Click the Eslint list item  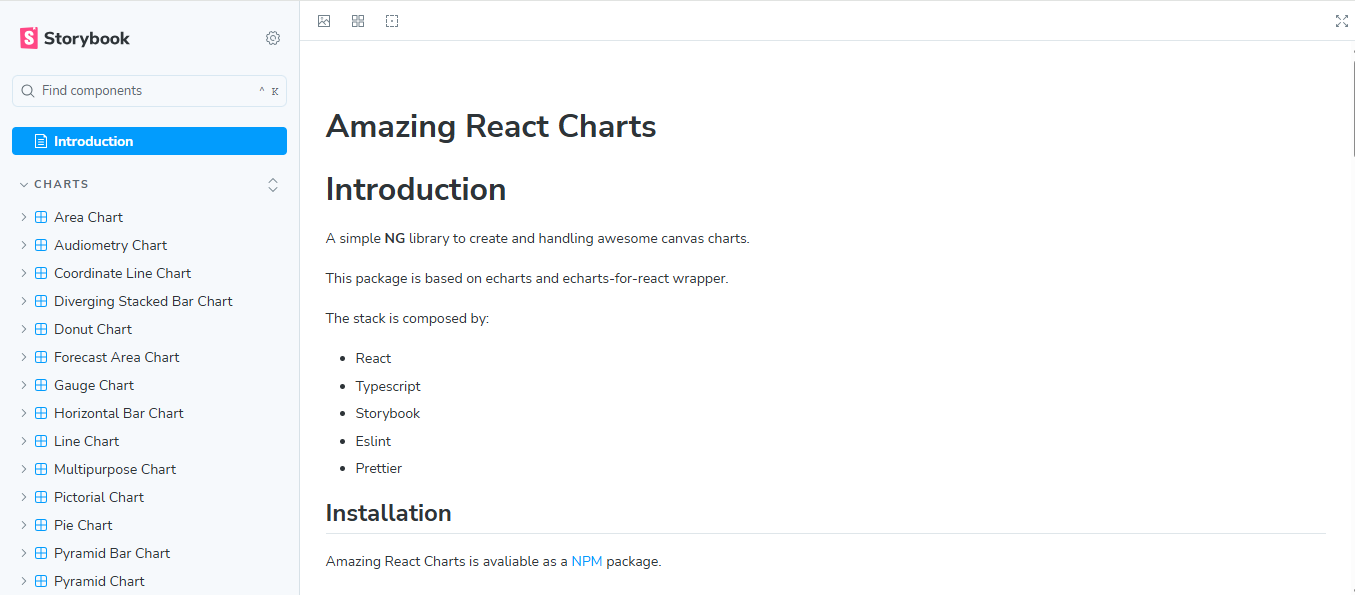click(x=373, y=441)
